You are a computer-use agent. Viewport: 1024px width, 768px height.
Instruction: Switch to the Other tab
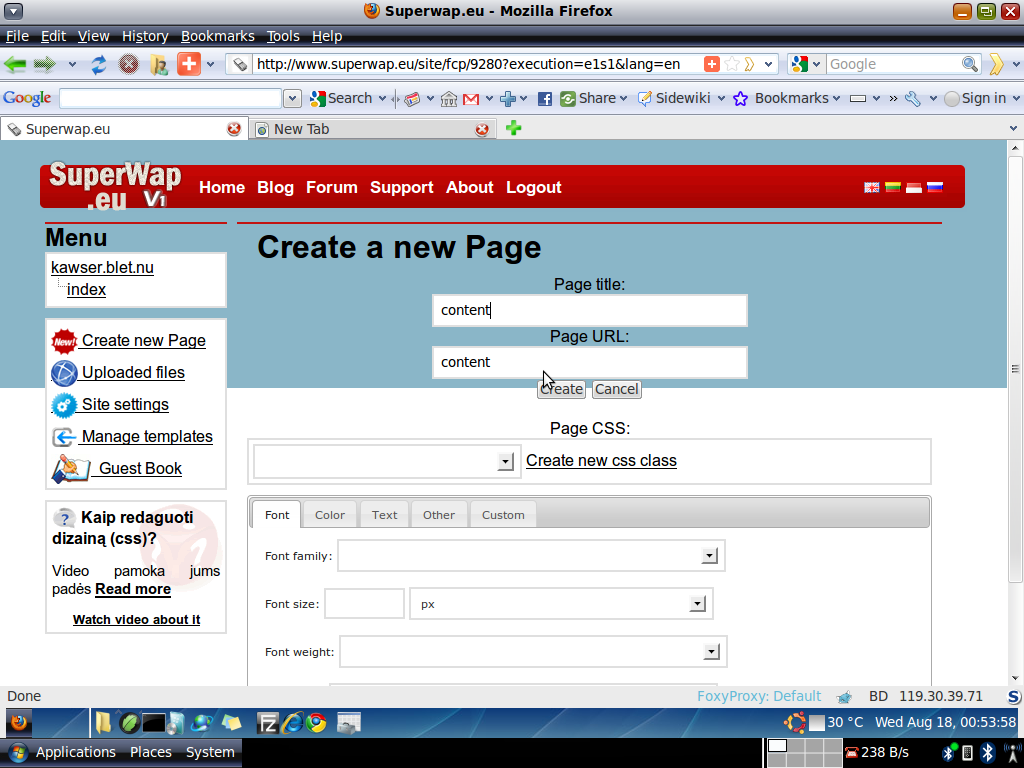[x=439, y=515]
